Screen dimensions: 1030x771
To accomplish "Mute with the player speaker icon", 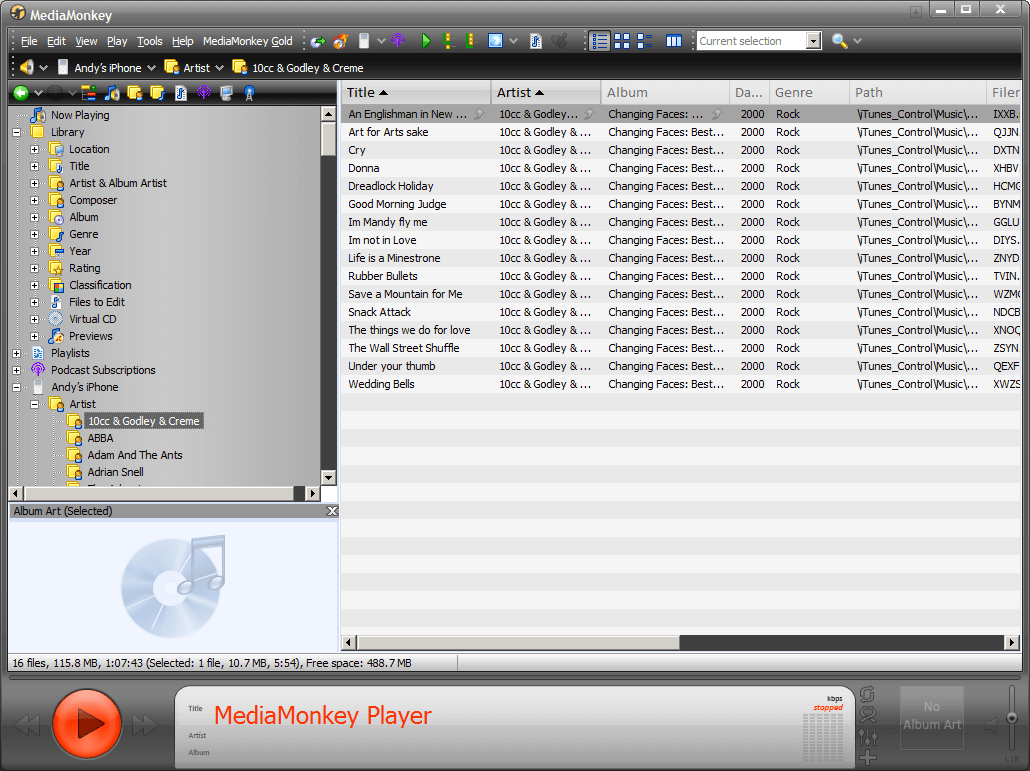I will pos(991,725).
